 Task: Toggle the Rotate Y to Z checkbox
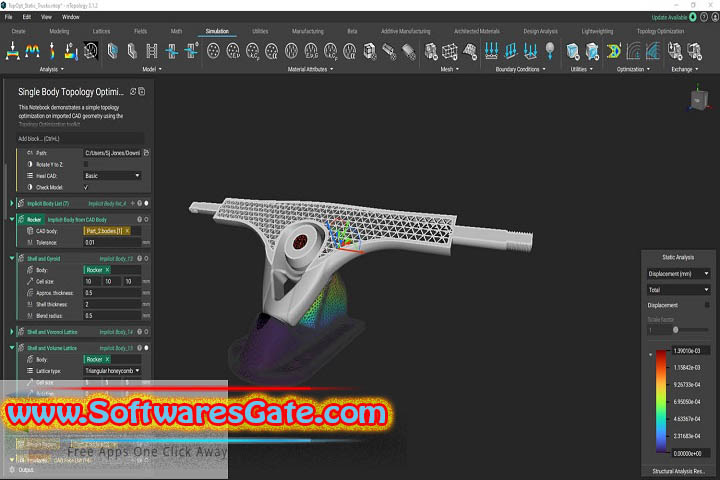pos(86,164)
